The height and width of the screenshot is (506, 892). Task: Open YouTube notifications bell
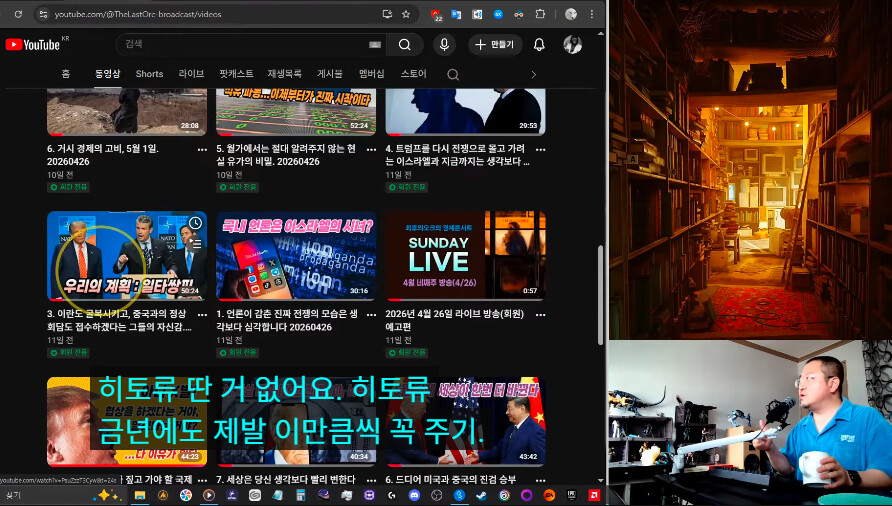point(539,44)
